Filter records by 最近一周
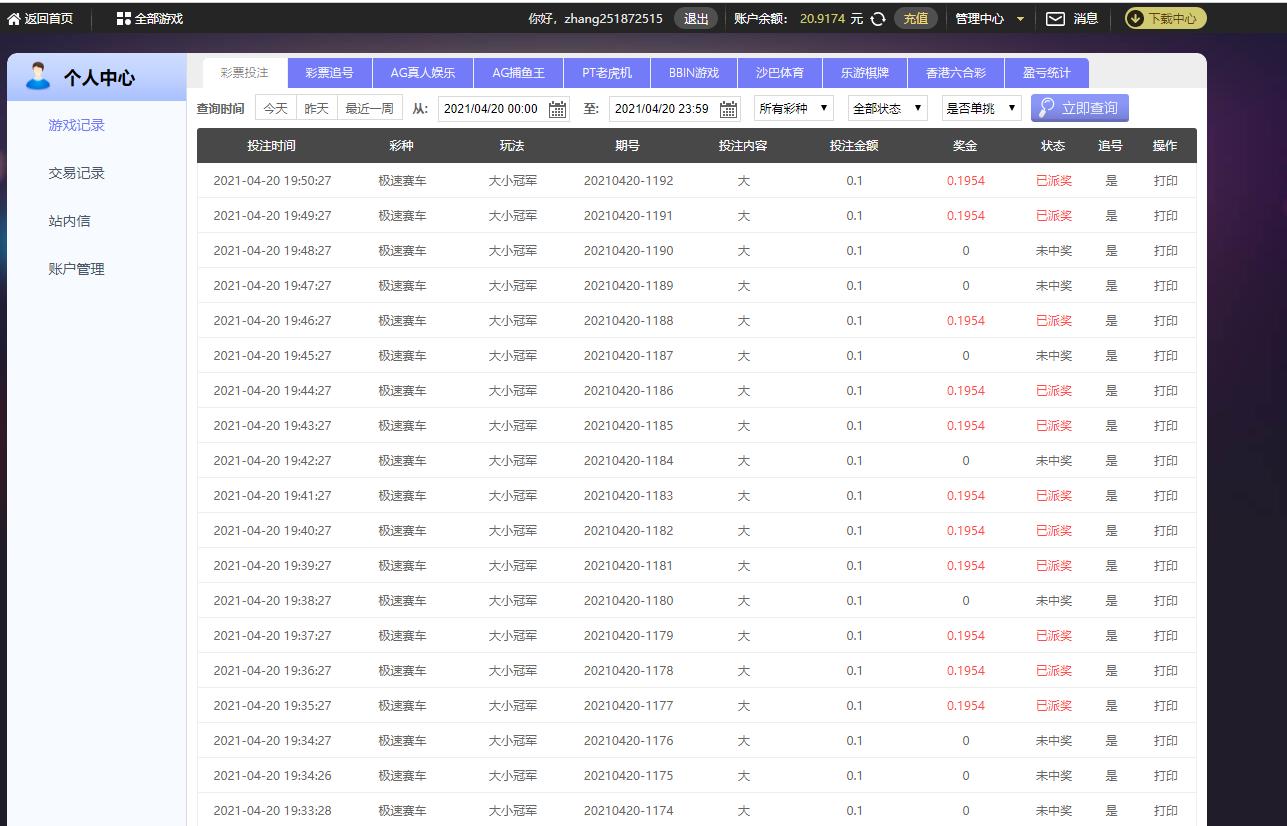 coord(369,108)
